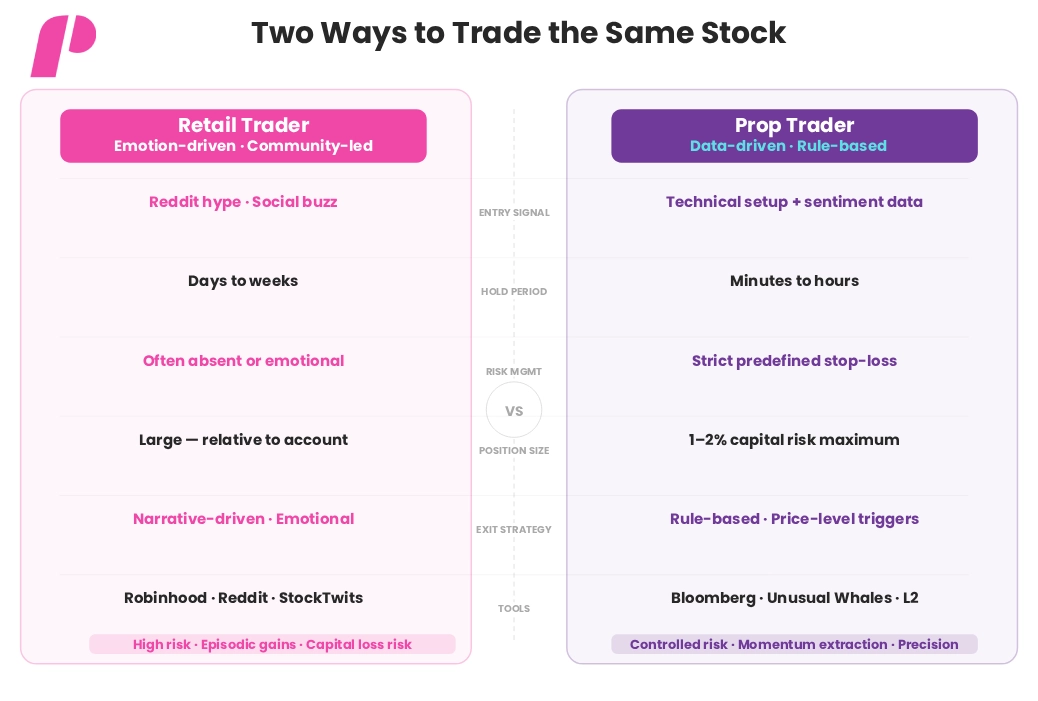Click Reddit hype Social buzz text
The image size is (1038, 701).
point(243,202)
